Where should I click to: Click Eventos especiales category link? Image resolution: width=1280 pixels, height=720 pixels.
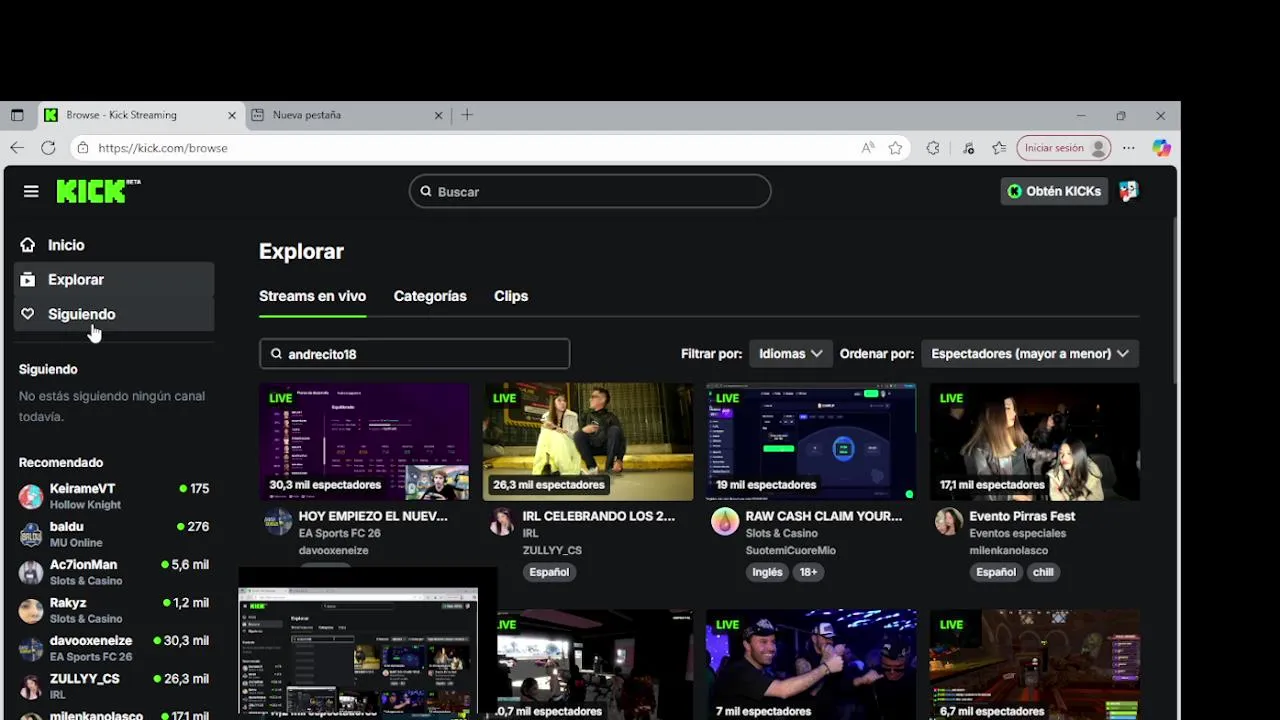pos(1017,534)
